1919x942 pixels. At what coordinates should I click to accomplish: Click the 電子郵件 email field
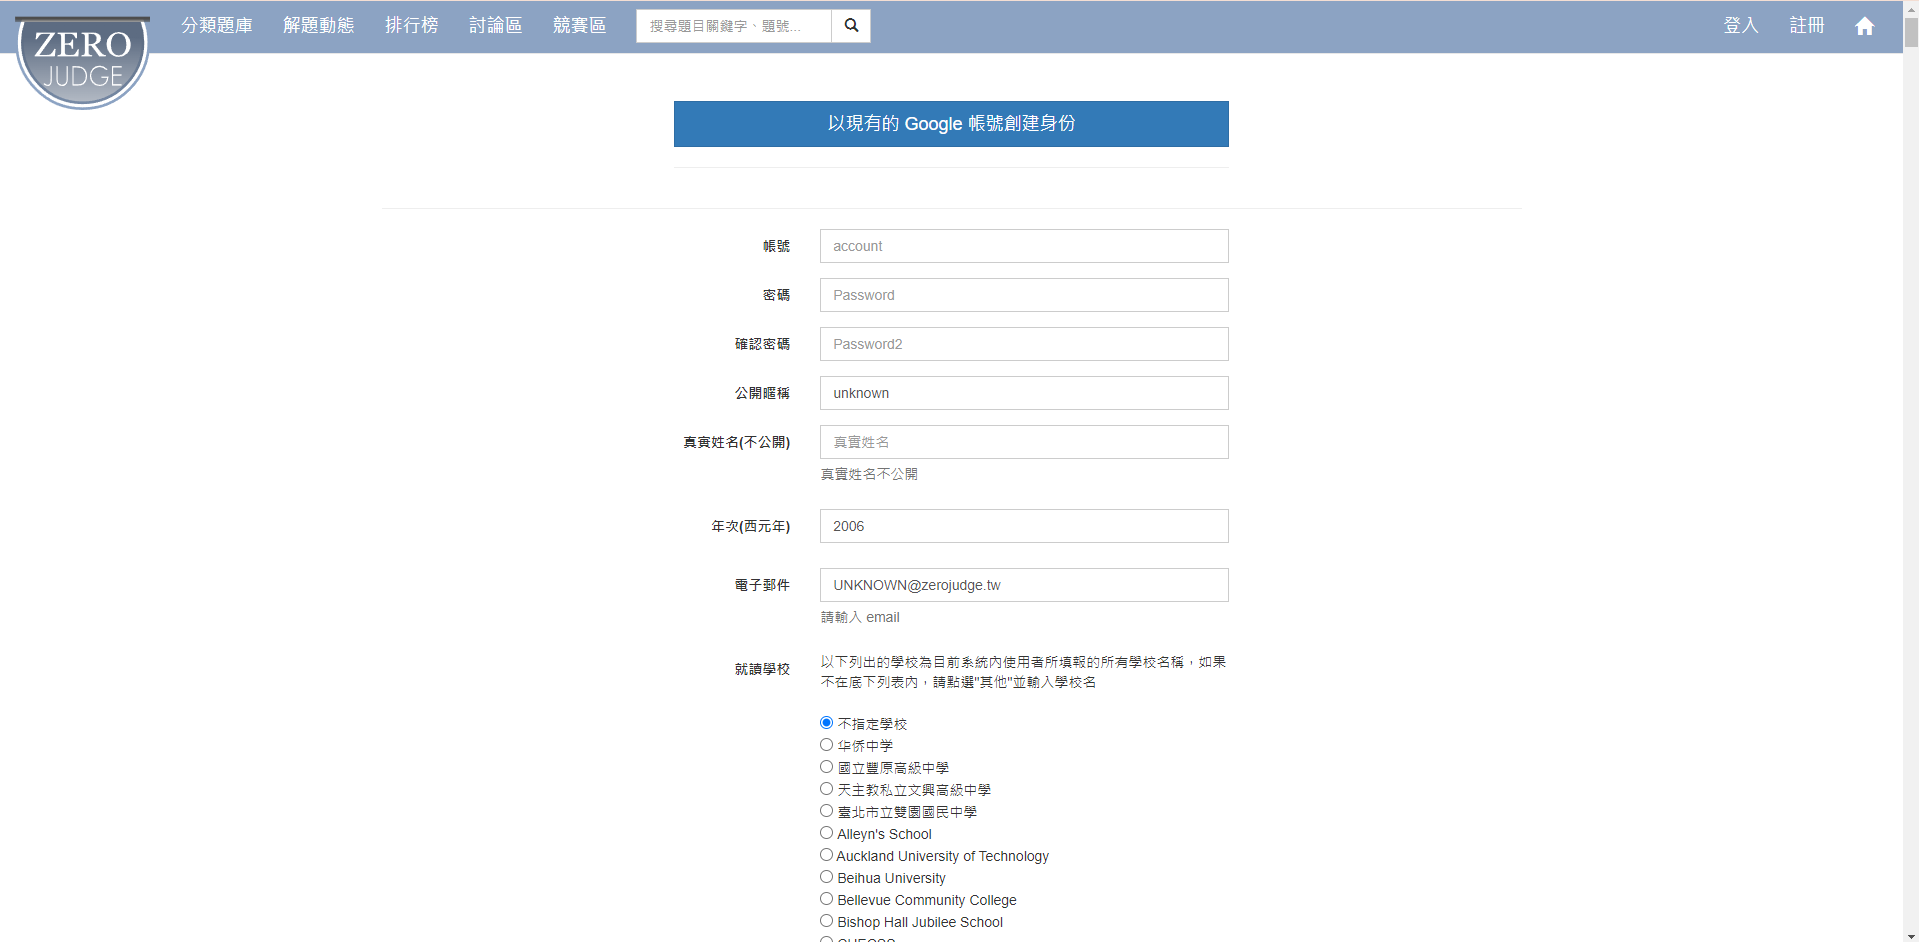[x=1023, y=585]
